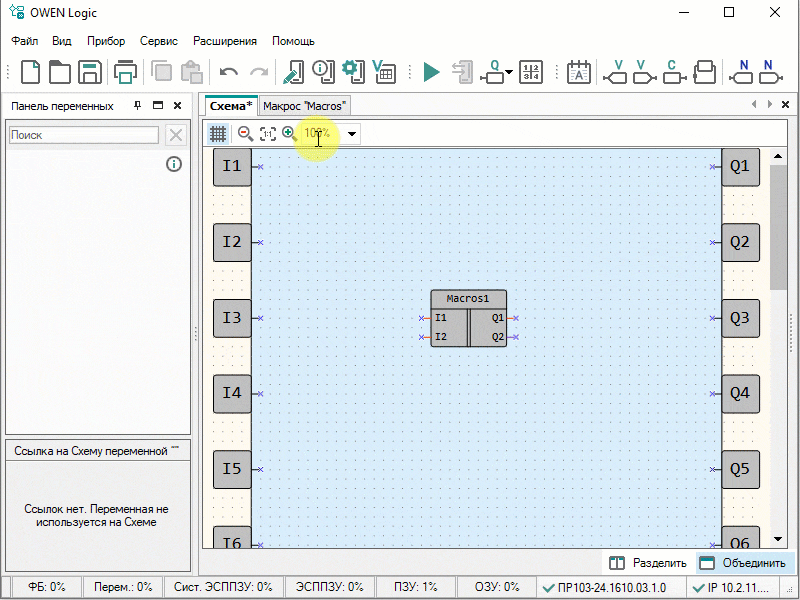Click the project information icon
Image resolution: width=800 pixels, height=600 pixels.
point(322,70)
